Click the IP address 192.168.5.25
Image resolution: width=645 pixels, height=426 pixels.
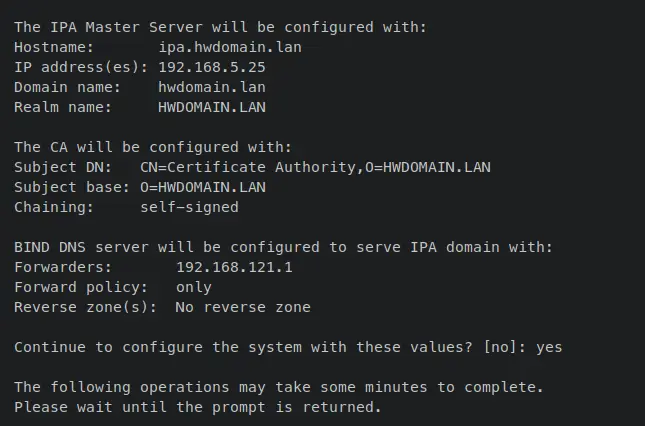click(x=212, y=66)
